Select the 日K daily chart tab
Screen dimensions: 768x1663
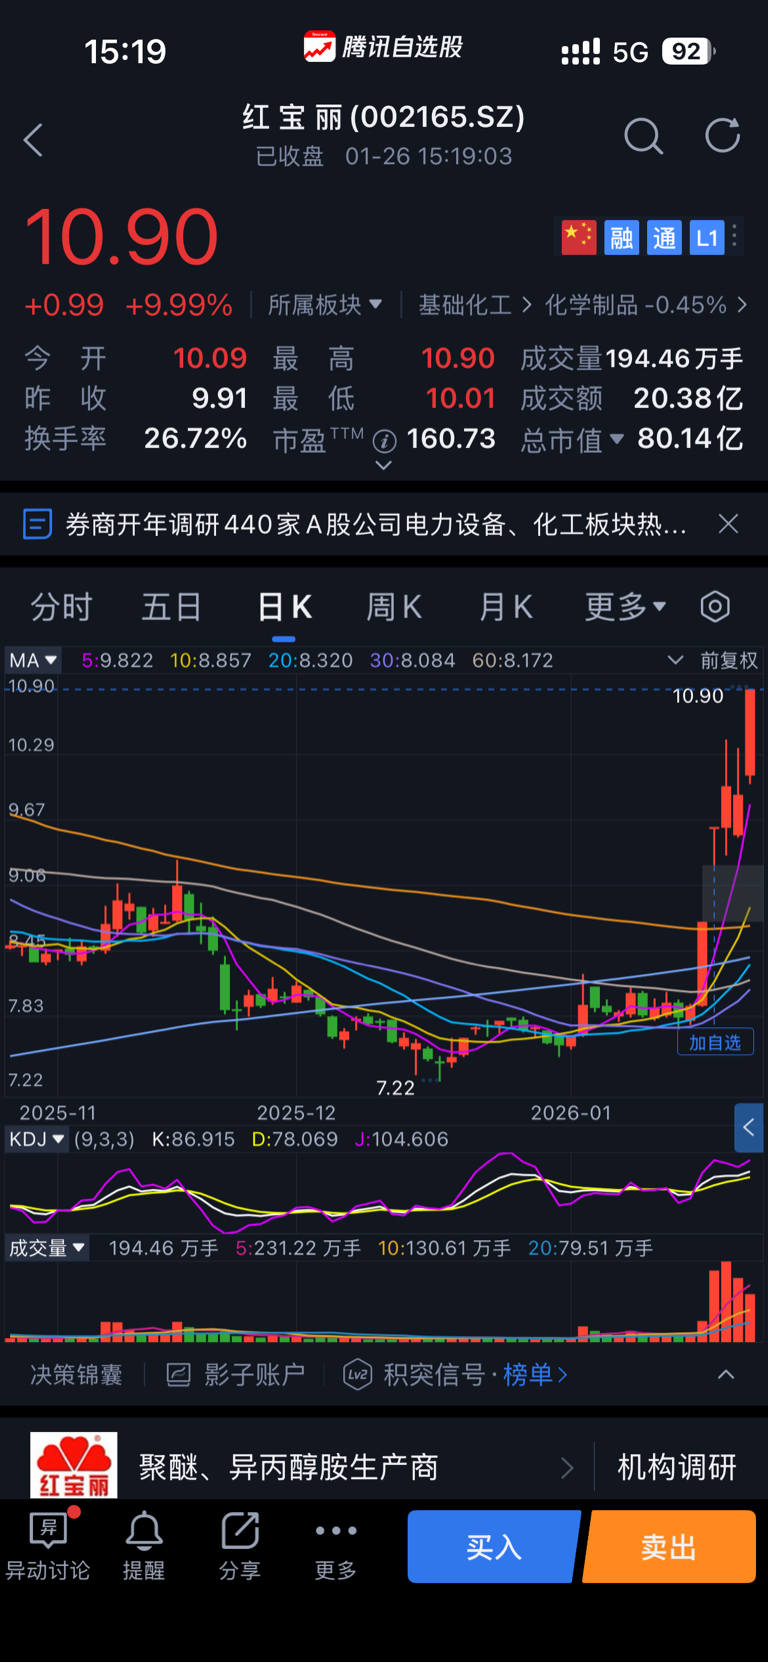pos(284,606)
